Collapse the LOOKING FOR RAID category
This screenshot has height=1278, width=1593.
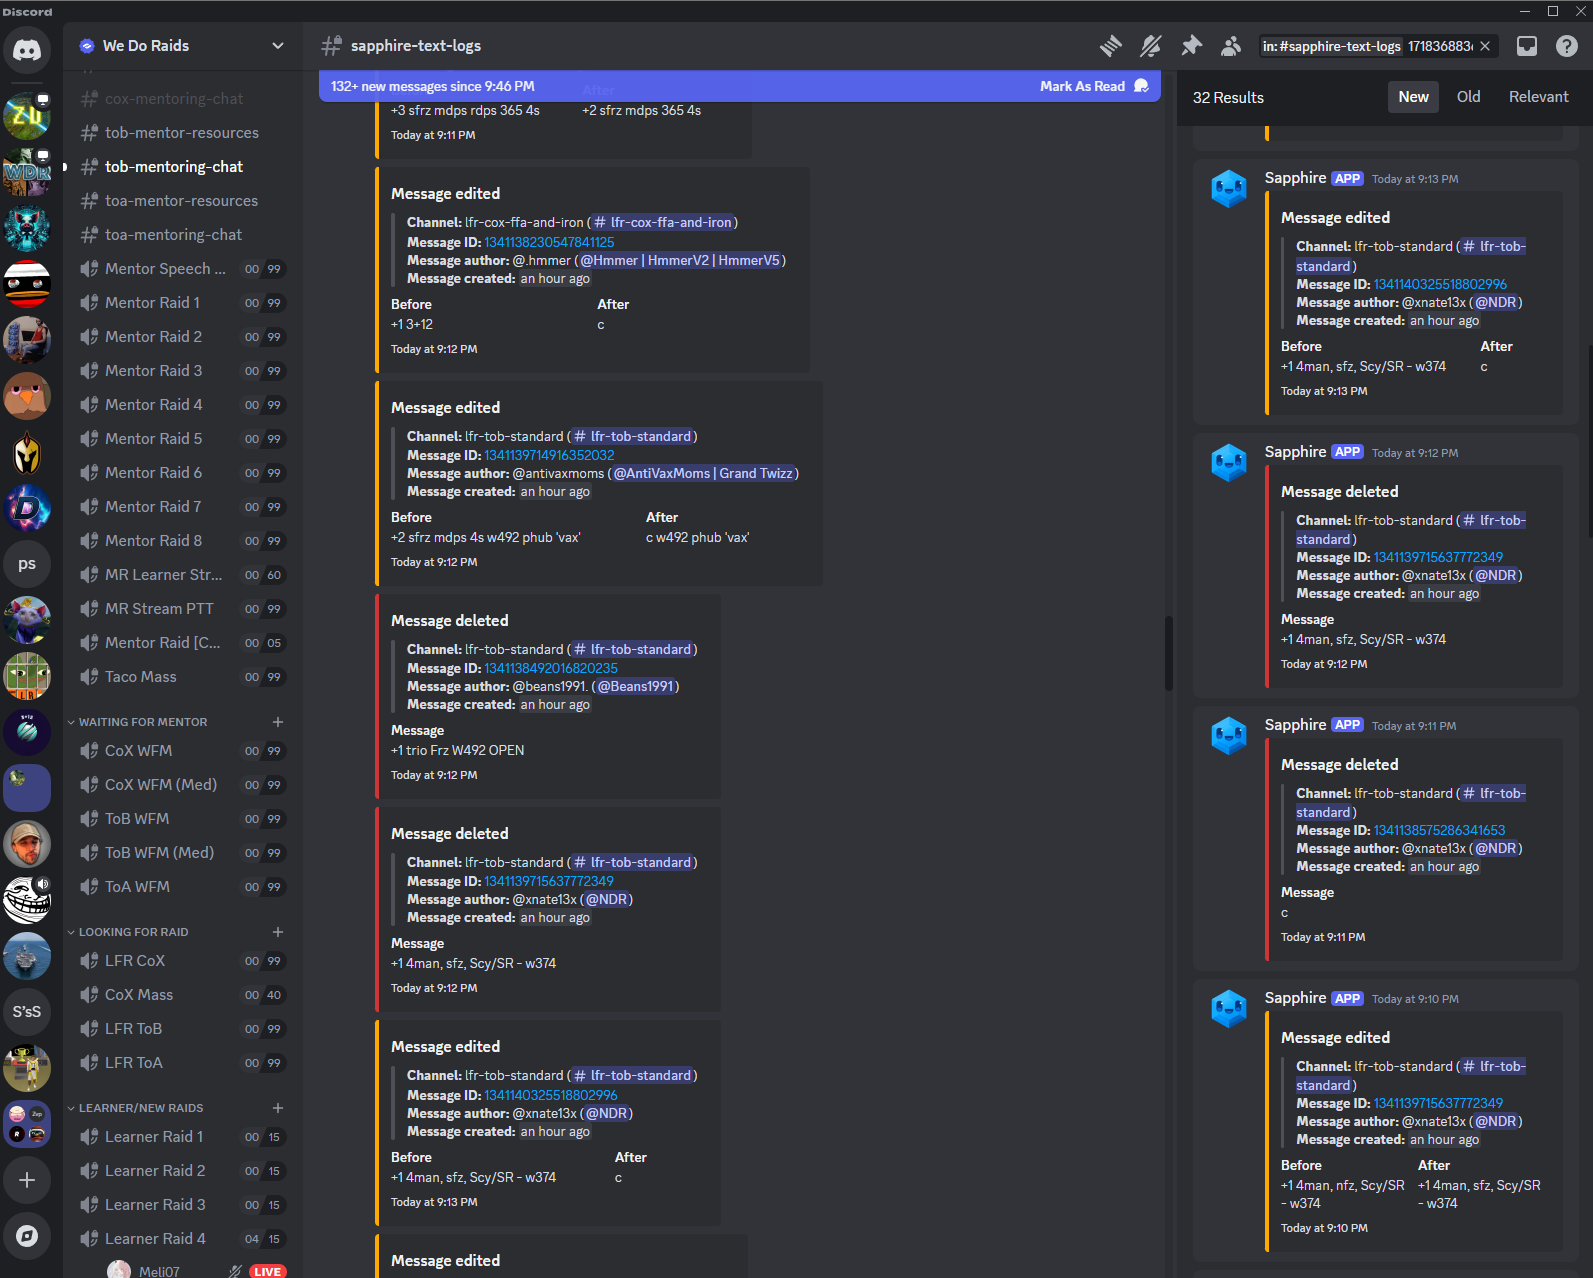(x=133, y=932)
